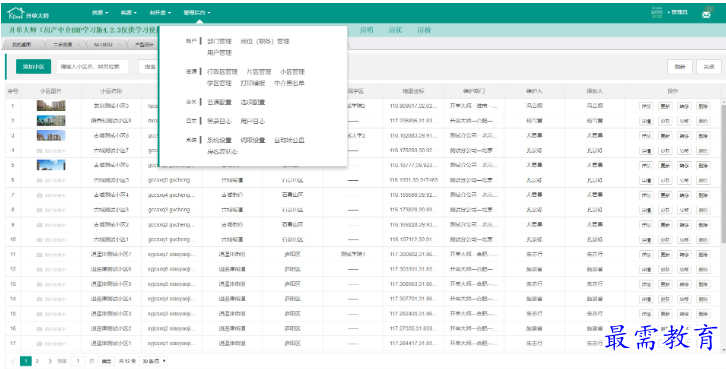Open 打印模板 from the menu

coord(253,83)
